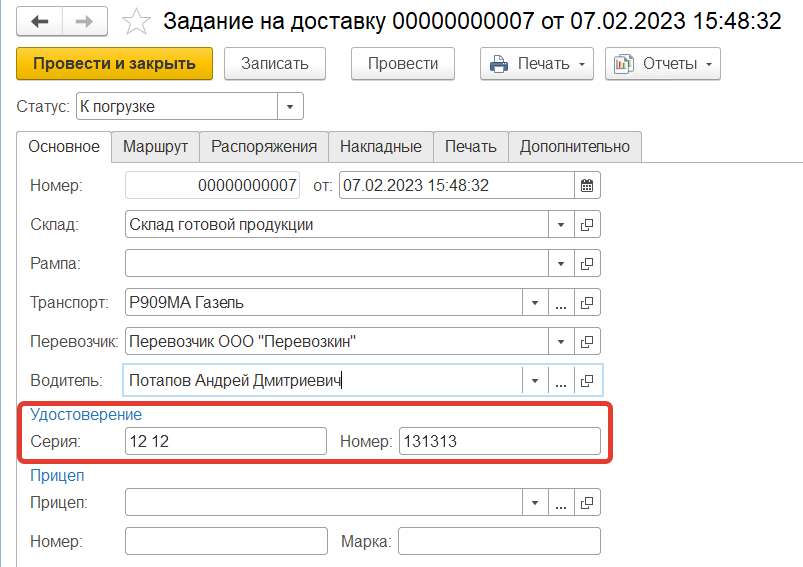Image resolution: width=803 pixels, height=567 pixels.
Task: Expand the Статус dropdown list
Action: click(x=290, y=106)
